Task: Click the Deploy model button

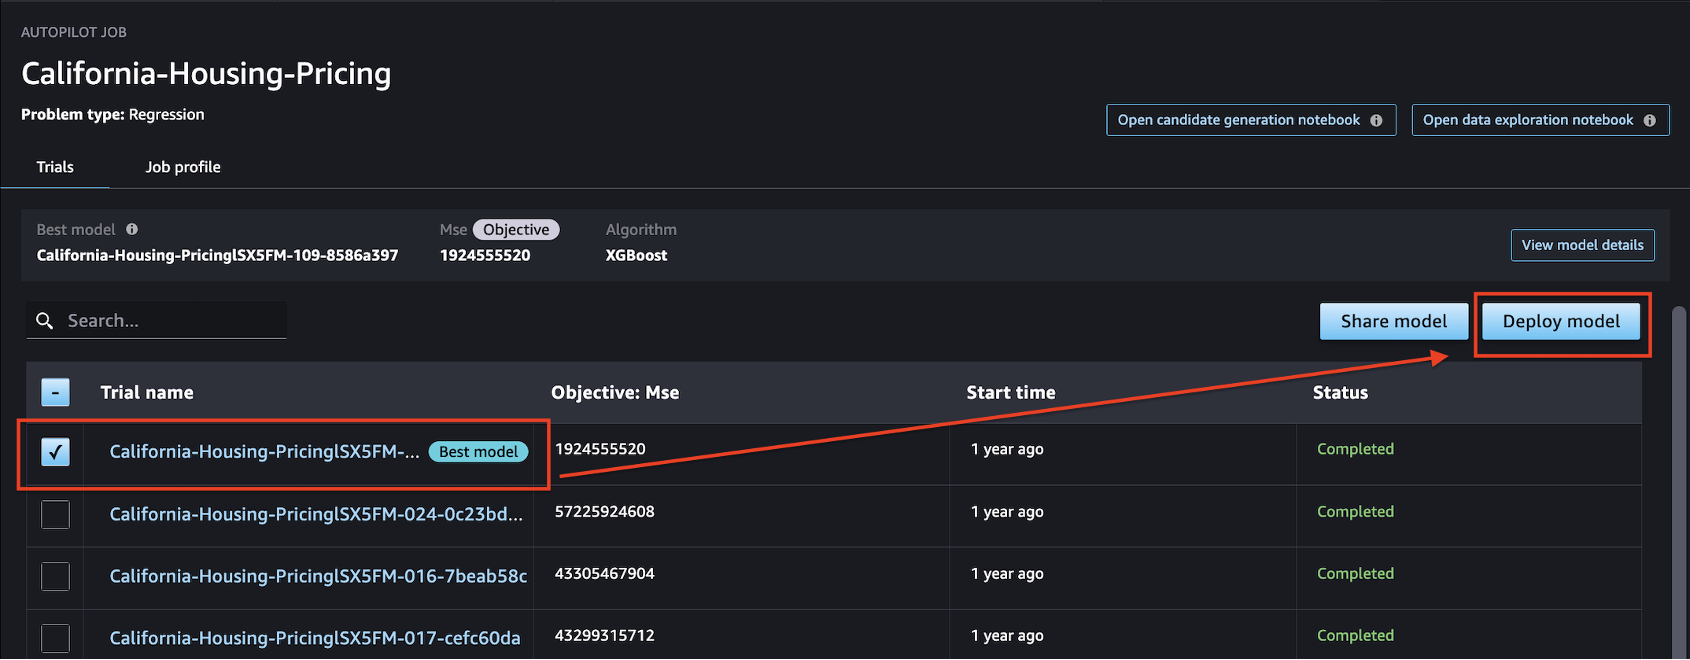Action: (1561, 321)
